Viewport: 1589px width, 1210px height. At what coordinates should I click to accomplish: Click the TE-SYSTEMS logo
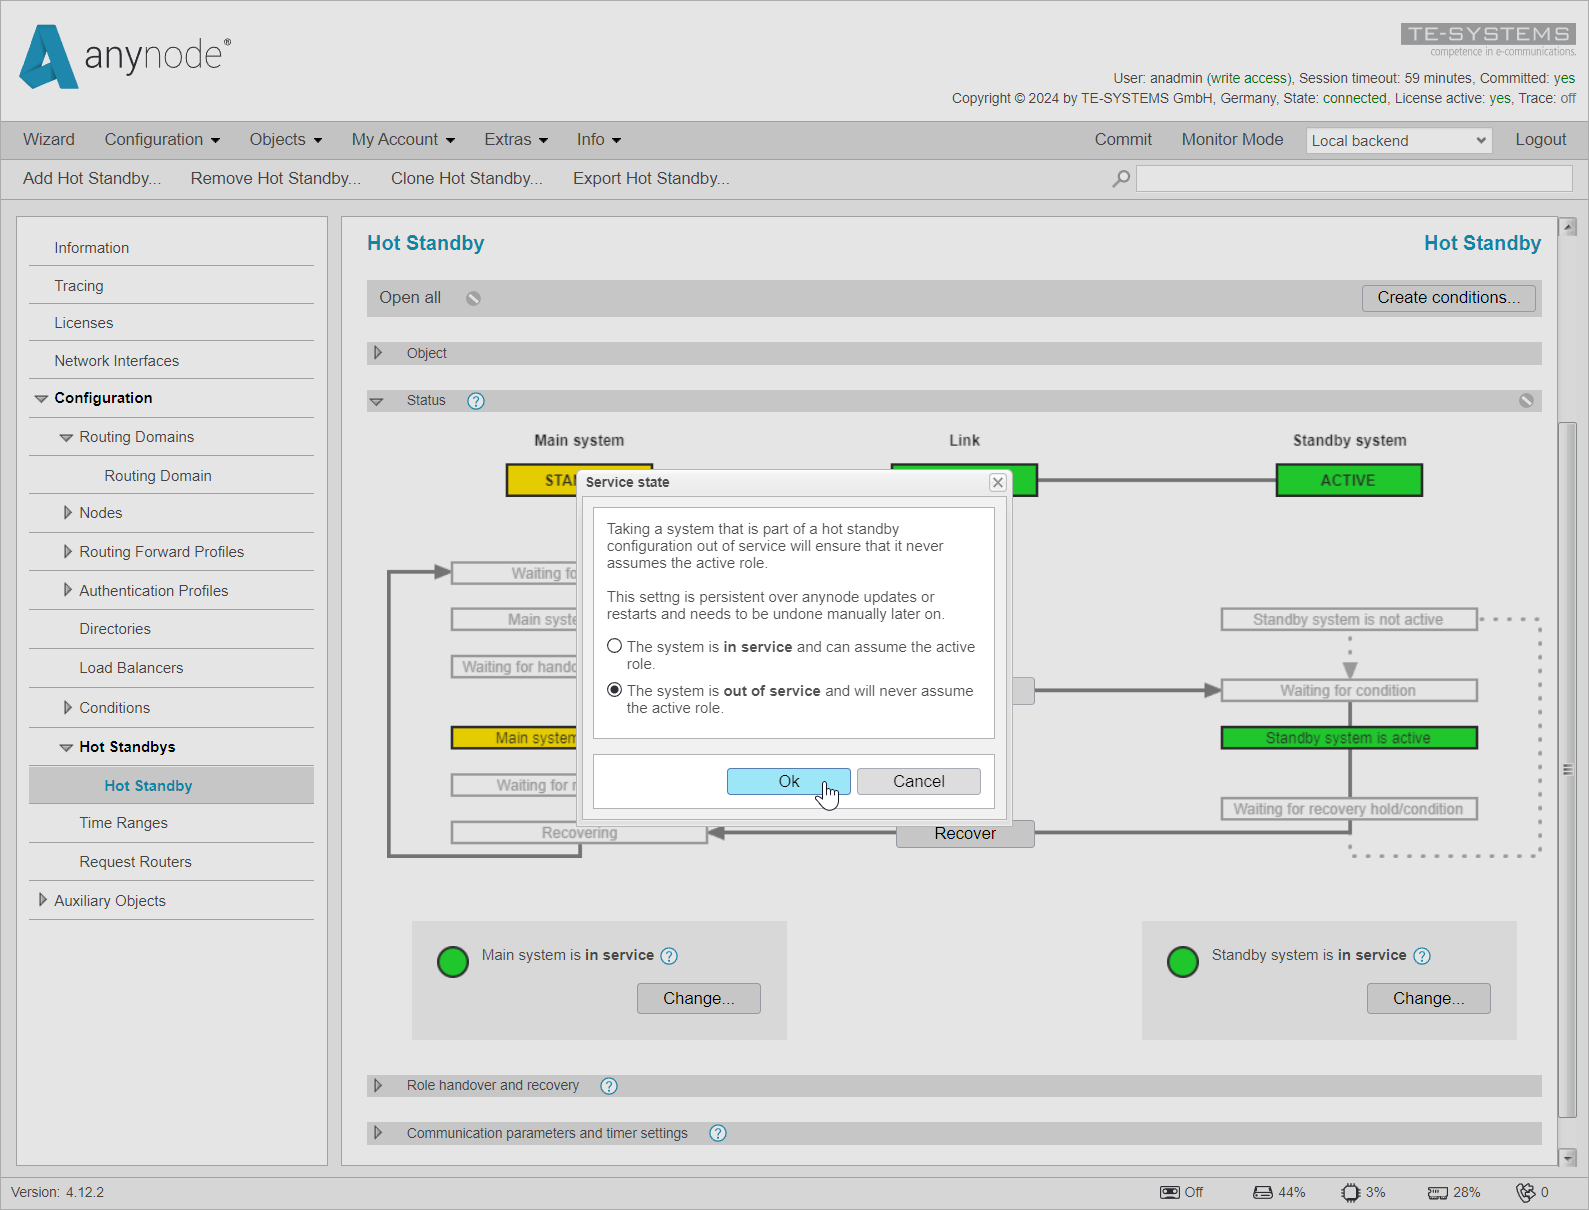[x=1488, y=40]
